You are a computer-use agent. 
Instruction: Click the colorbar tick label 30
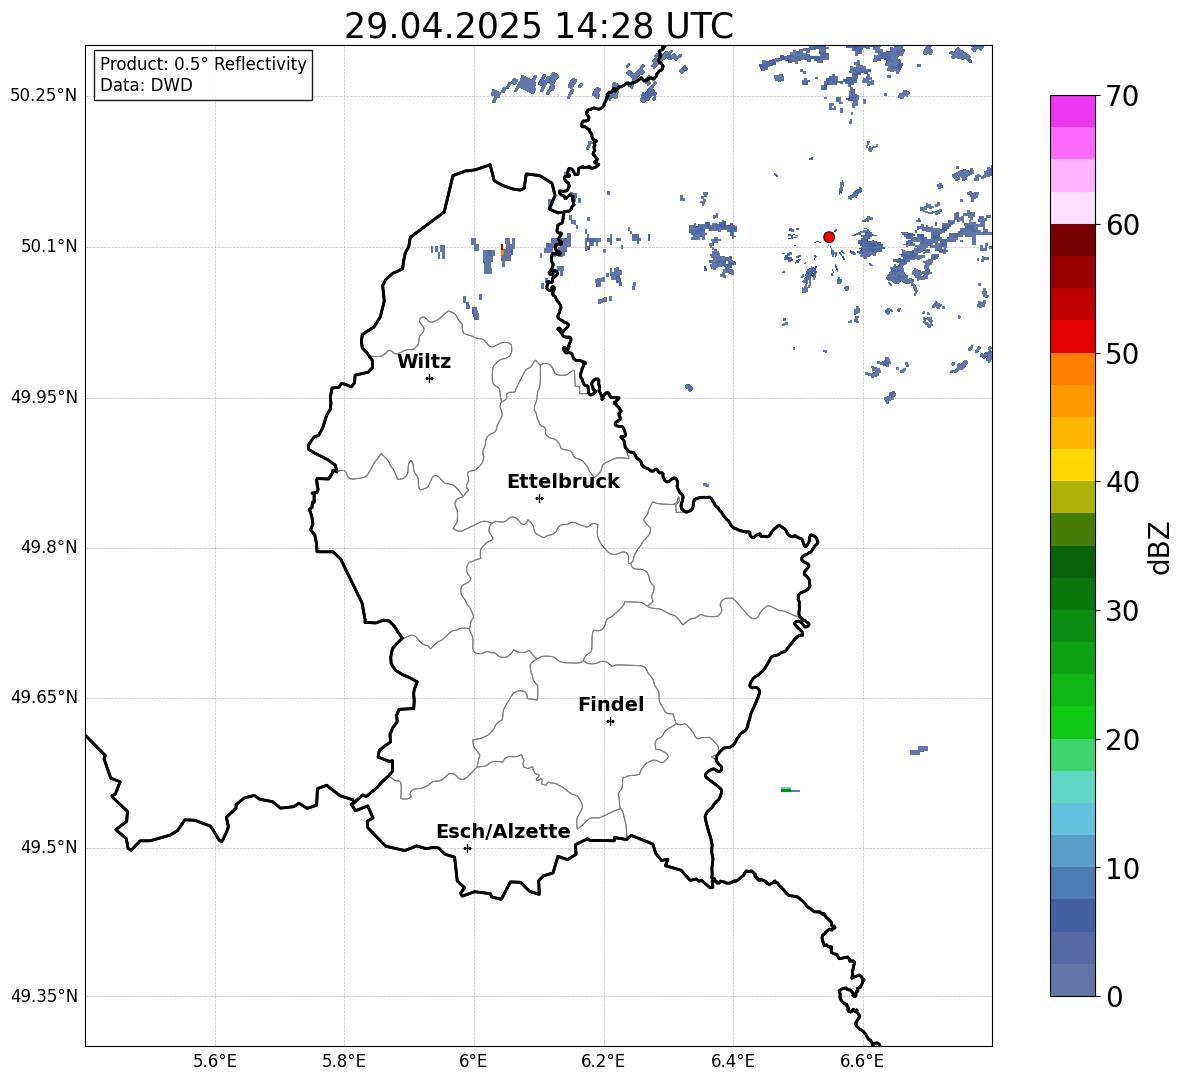(1122, 611)
